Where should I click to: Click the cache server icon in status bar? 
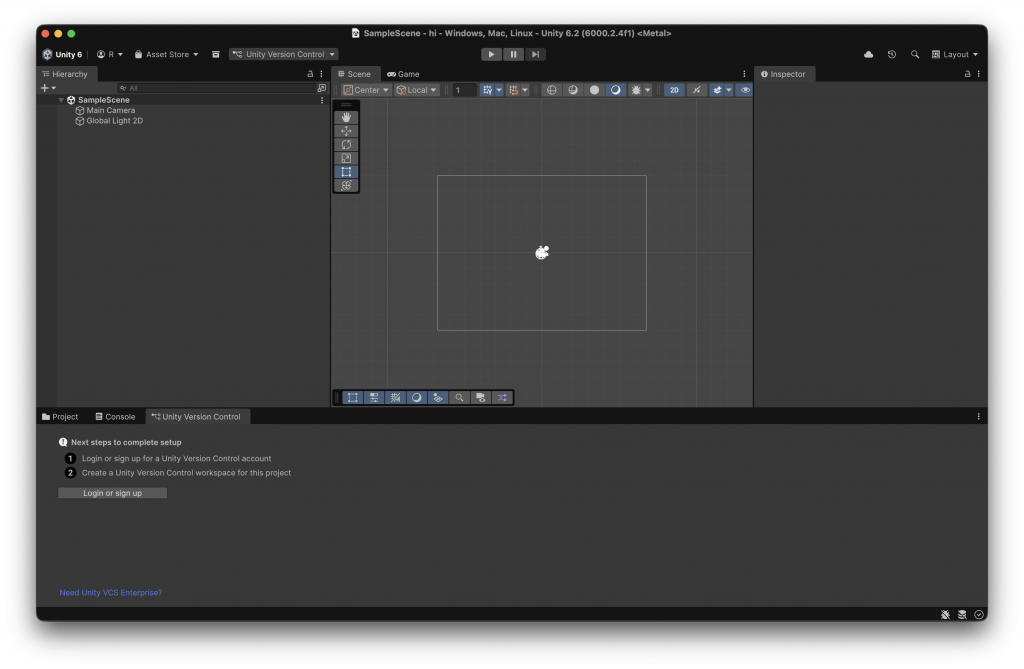click(962, 614)
